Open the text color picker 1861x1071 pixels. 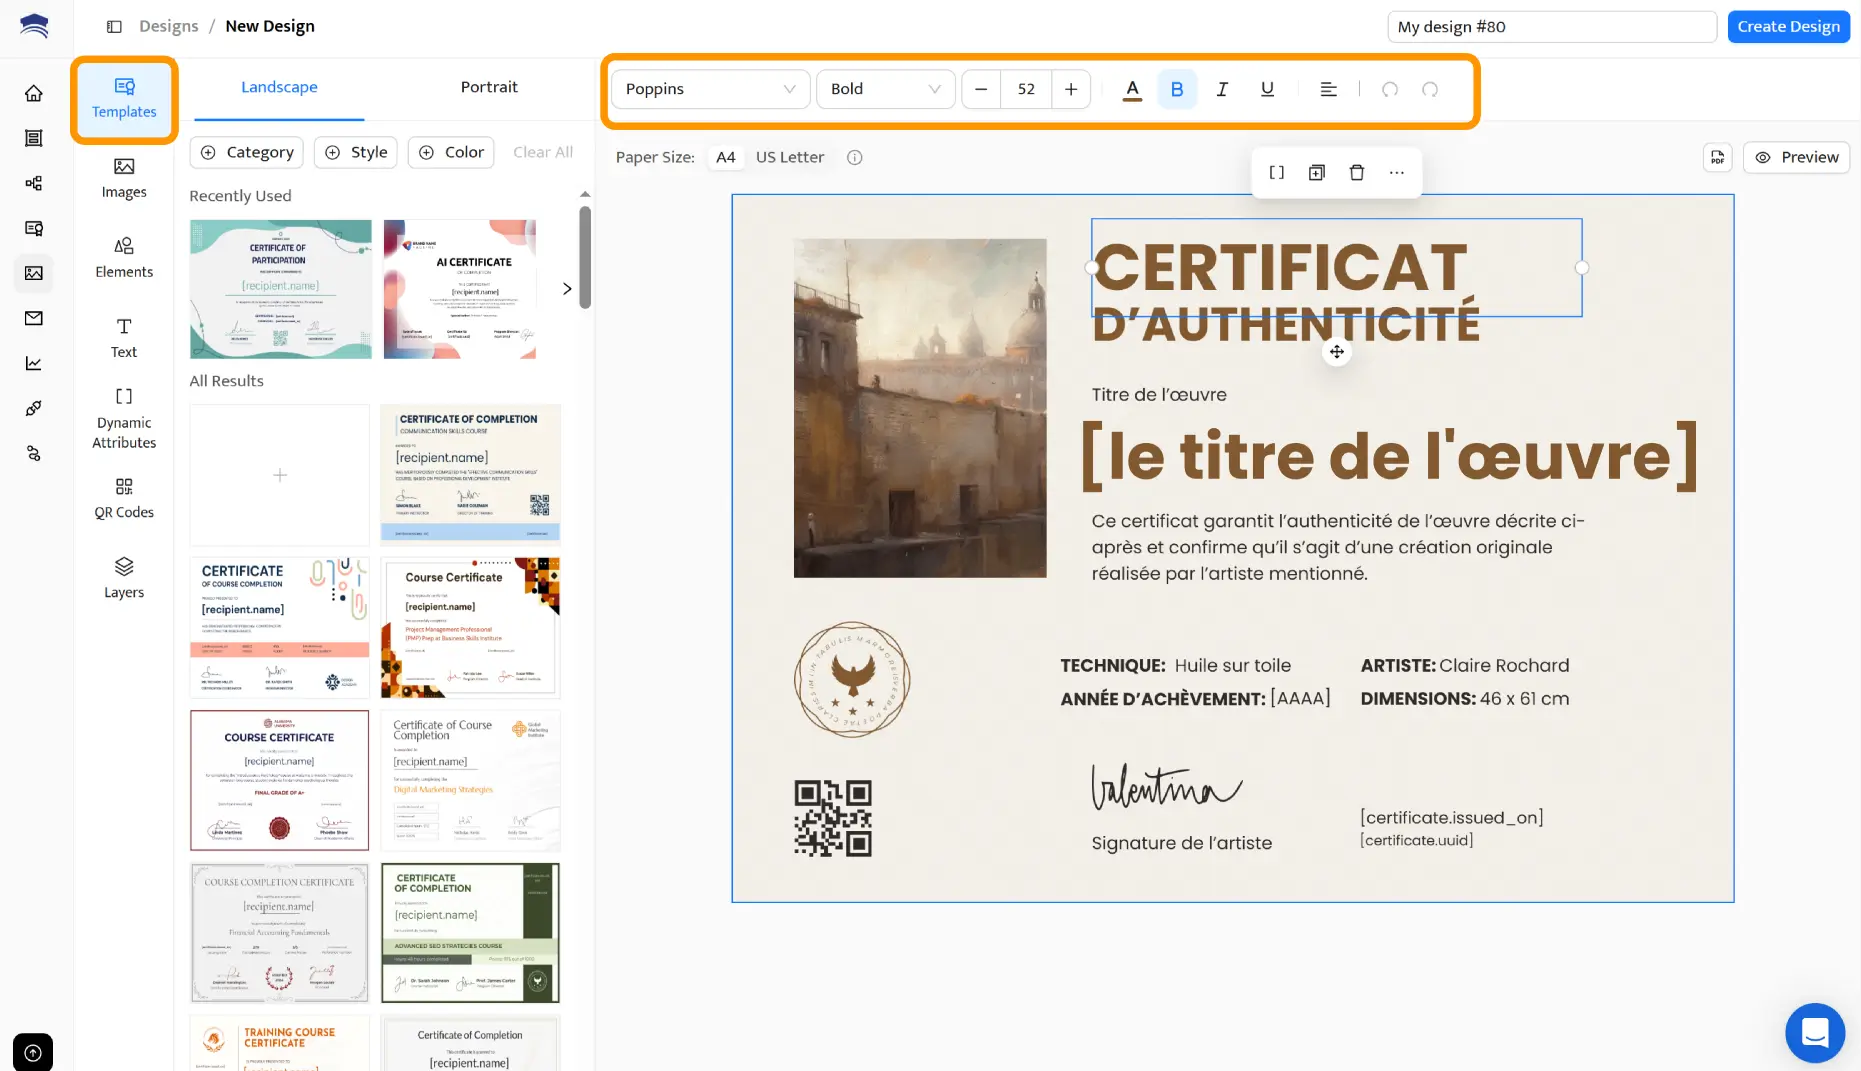click(x=1132, y=89)
